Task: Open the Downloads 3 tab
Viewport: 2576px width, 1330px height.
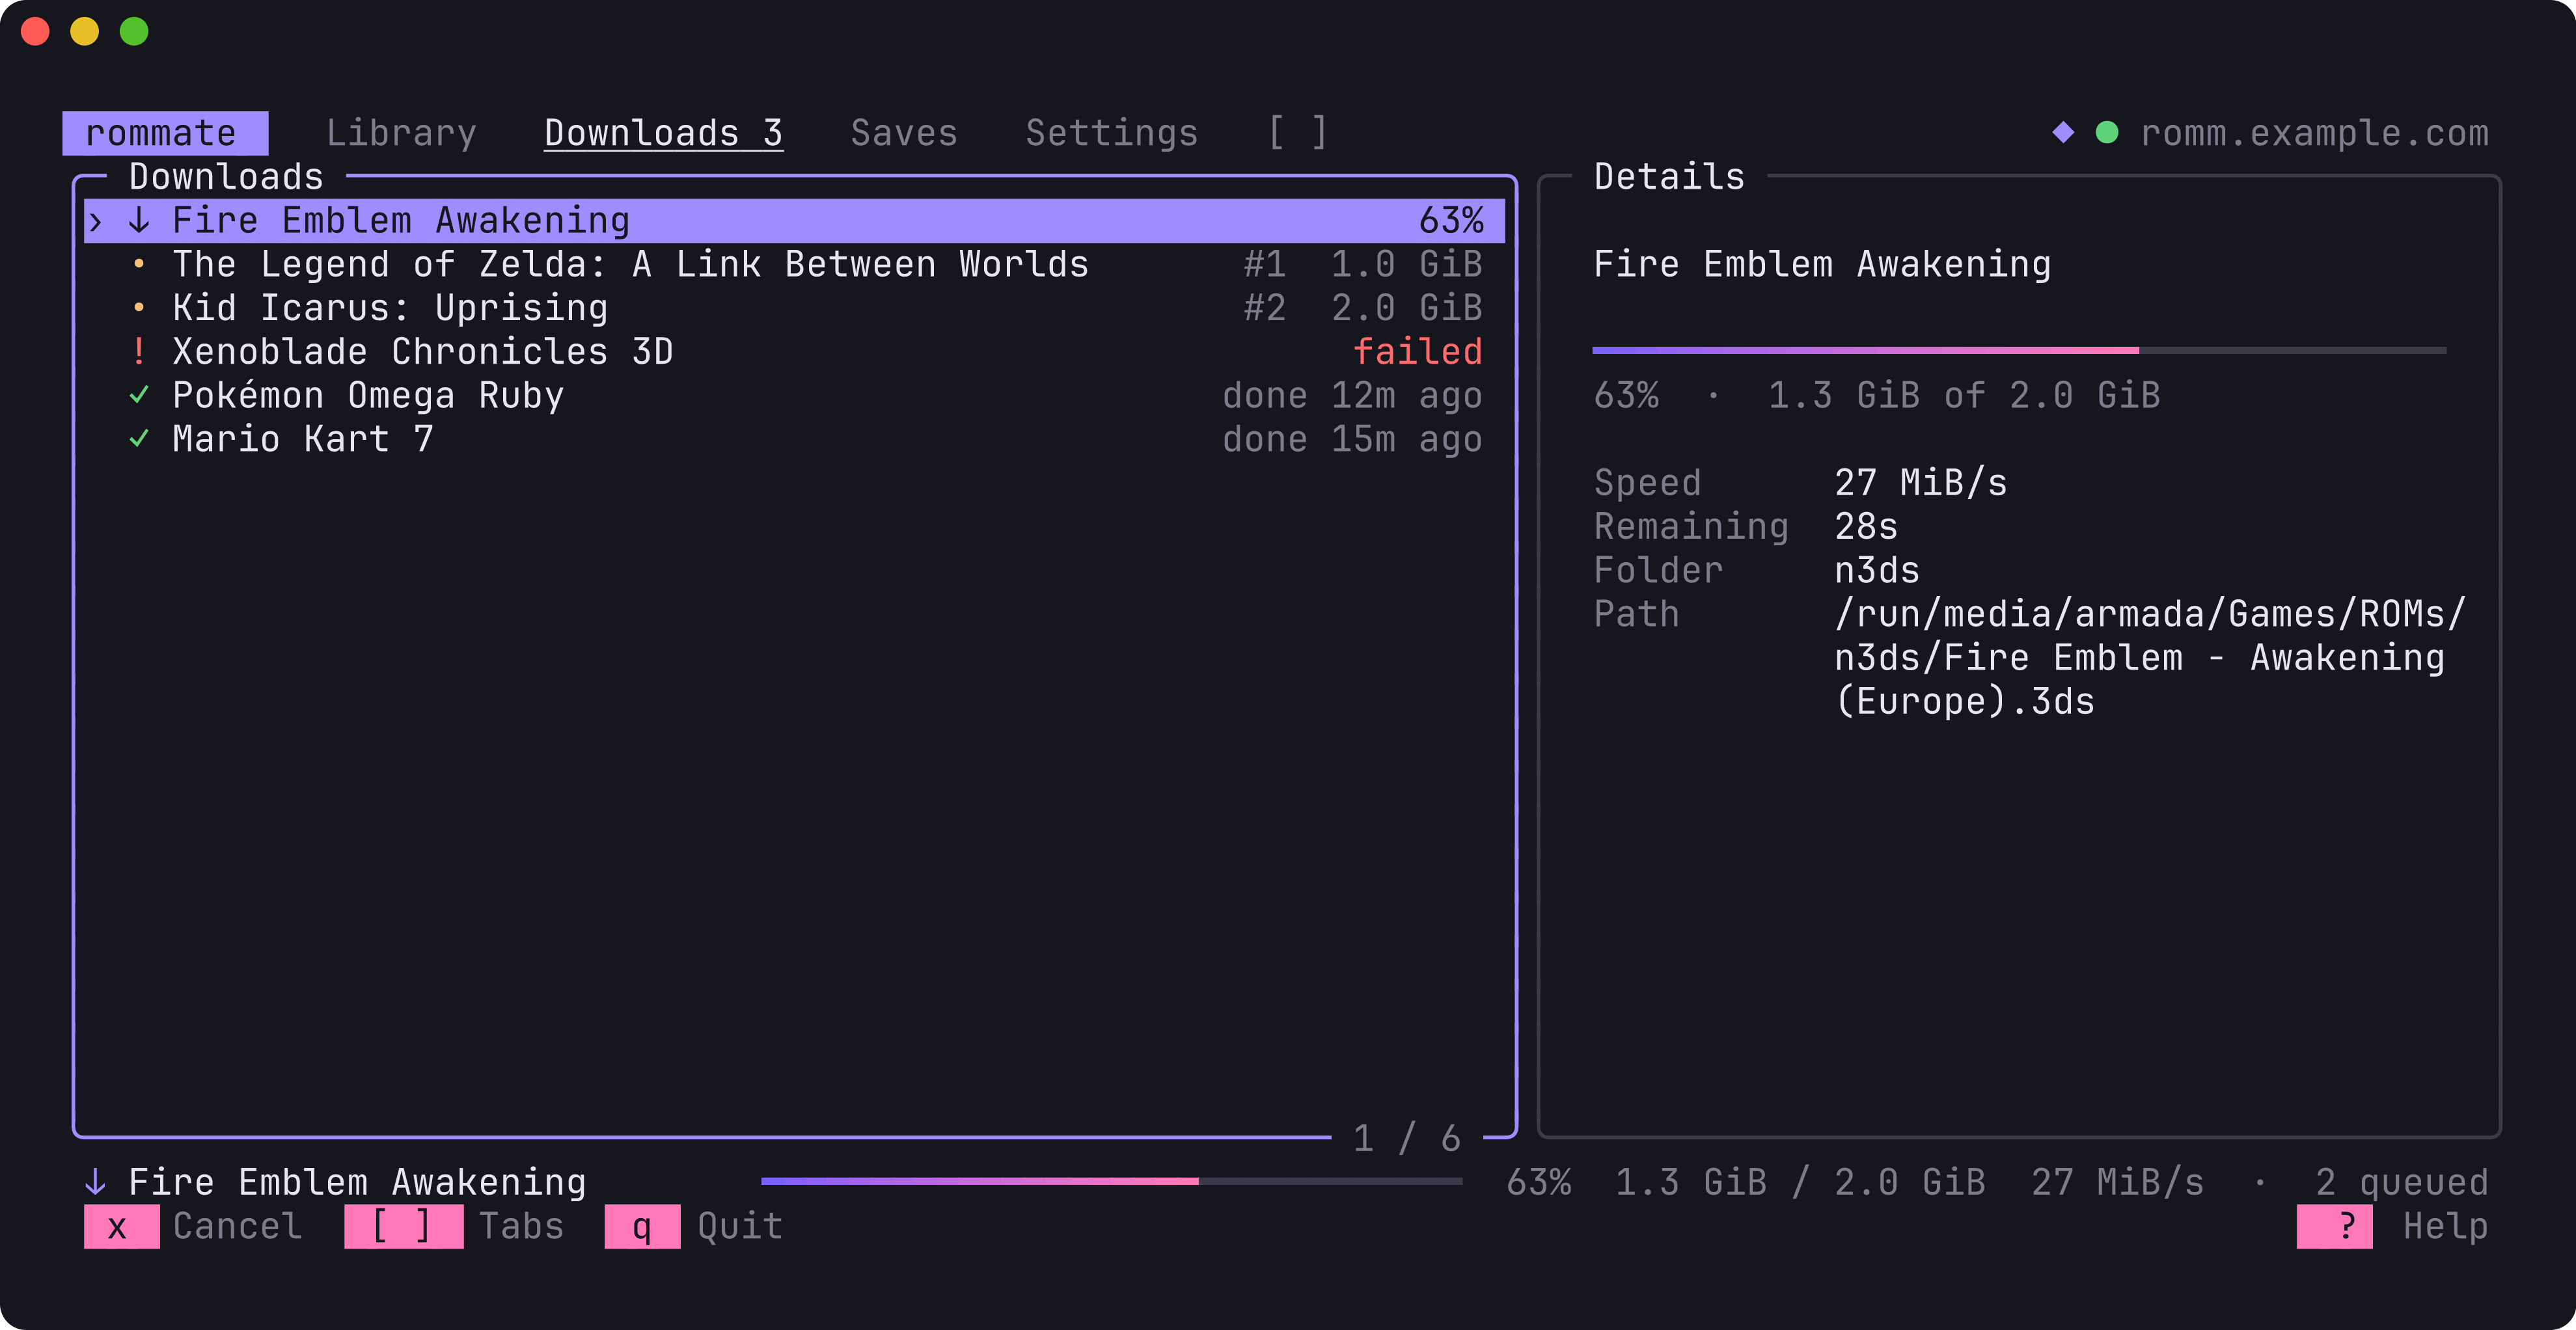Action: (663, 133)
